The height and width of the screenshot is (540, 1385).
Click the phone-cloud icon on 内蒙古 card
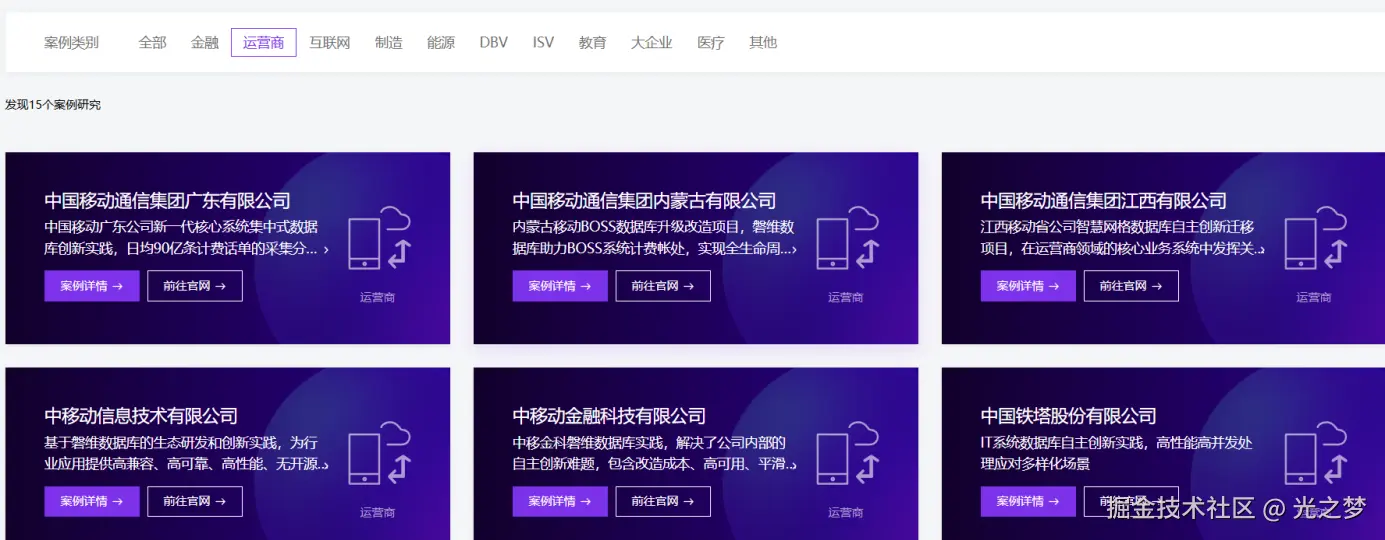[847, 238]
